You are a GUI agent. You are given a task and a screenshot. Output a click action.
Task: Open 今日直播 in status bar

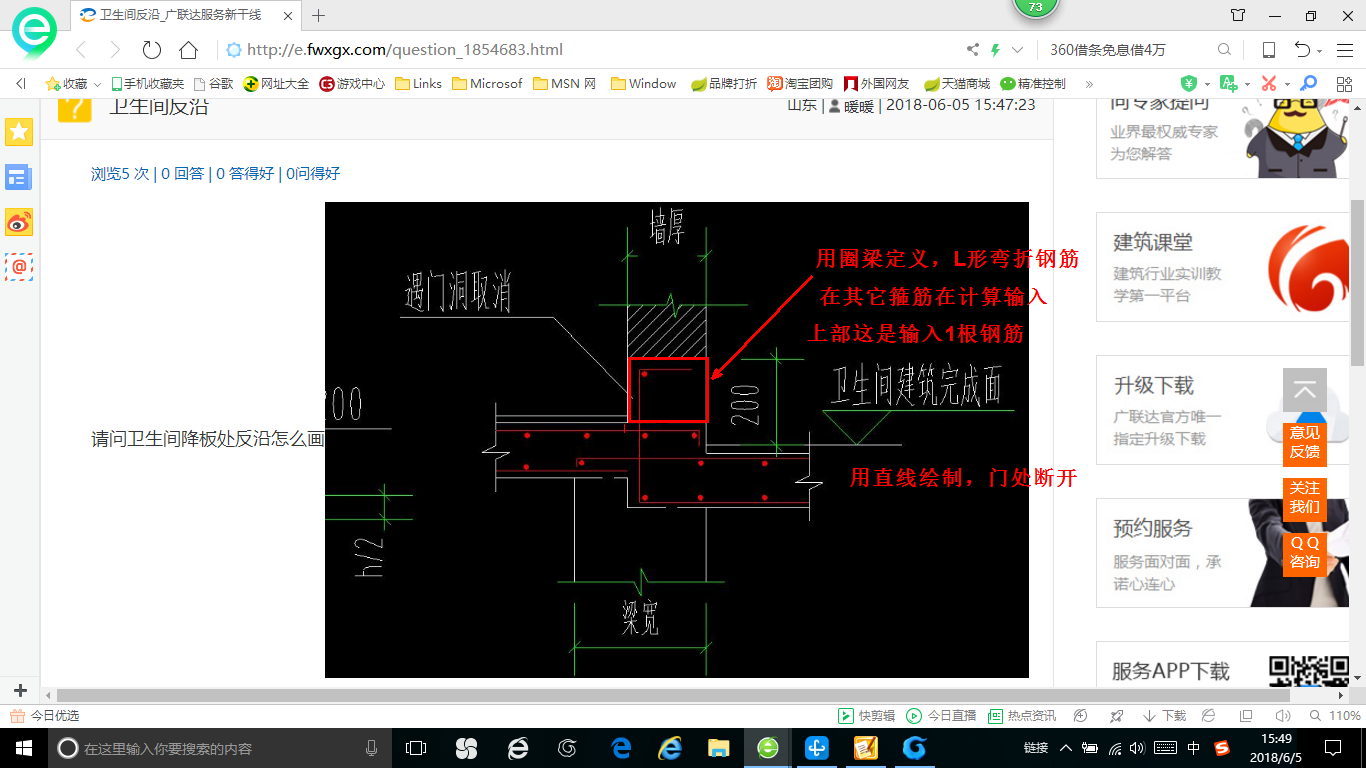click(941, 716)
